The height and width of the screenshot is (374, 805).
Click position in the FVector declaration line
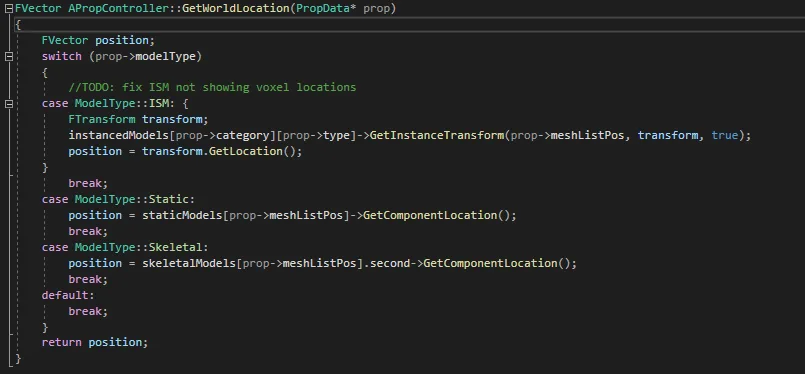(122, 40)
